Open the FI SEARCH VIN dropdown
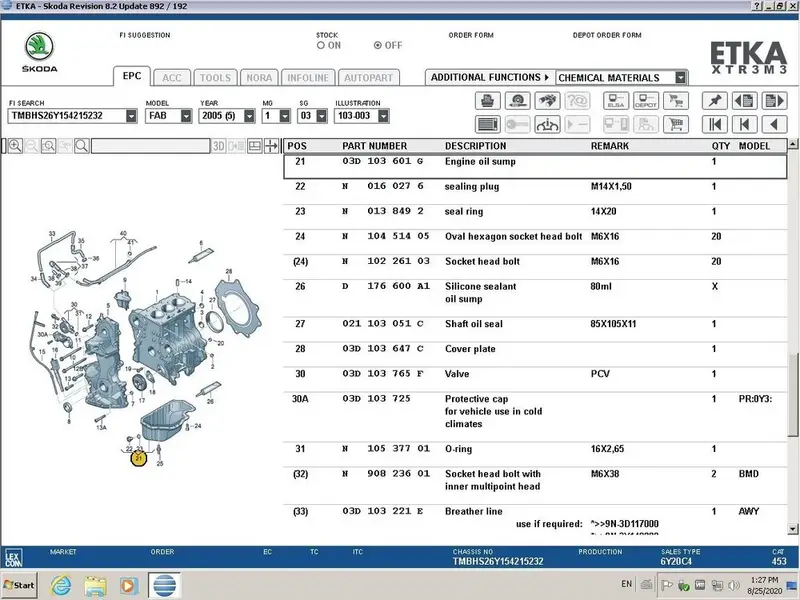800x600 pixels. point(131,116)
